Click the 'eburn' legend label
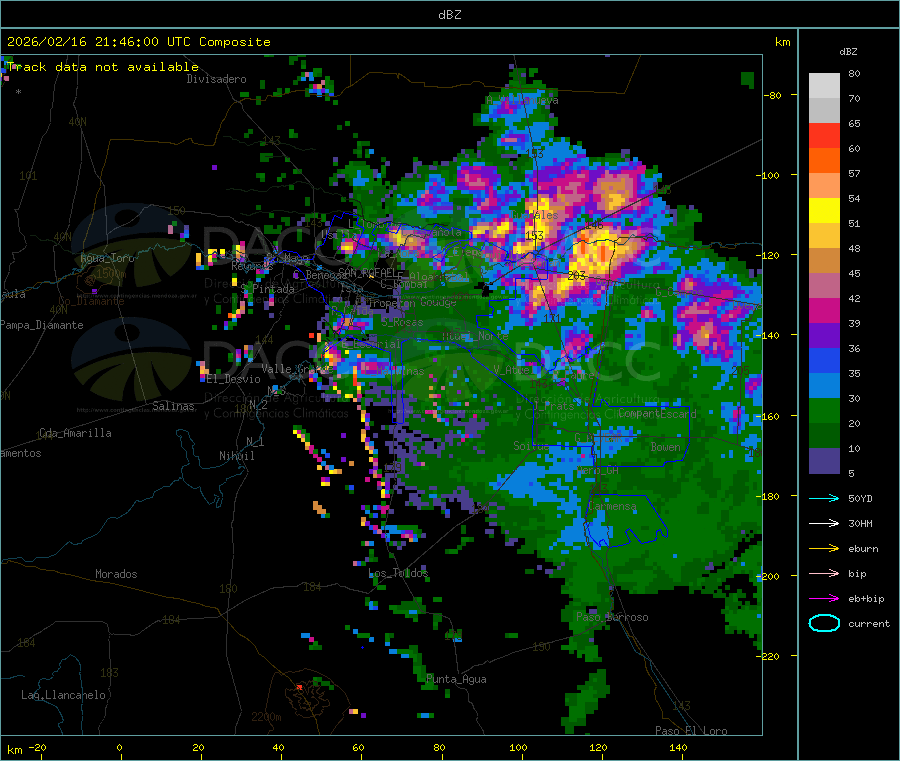This screenshot has width=900, height=761. point(863,549)
